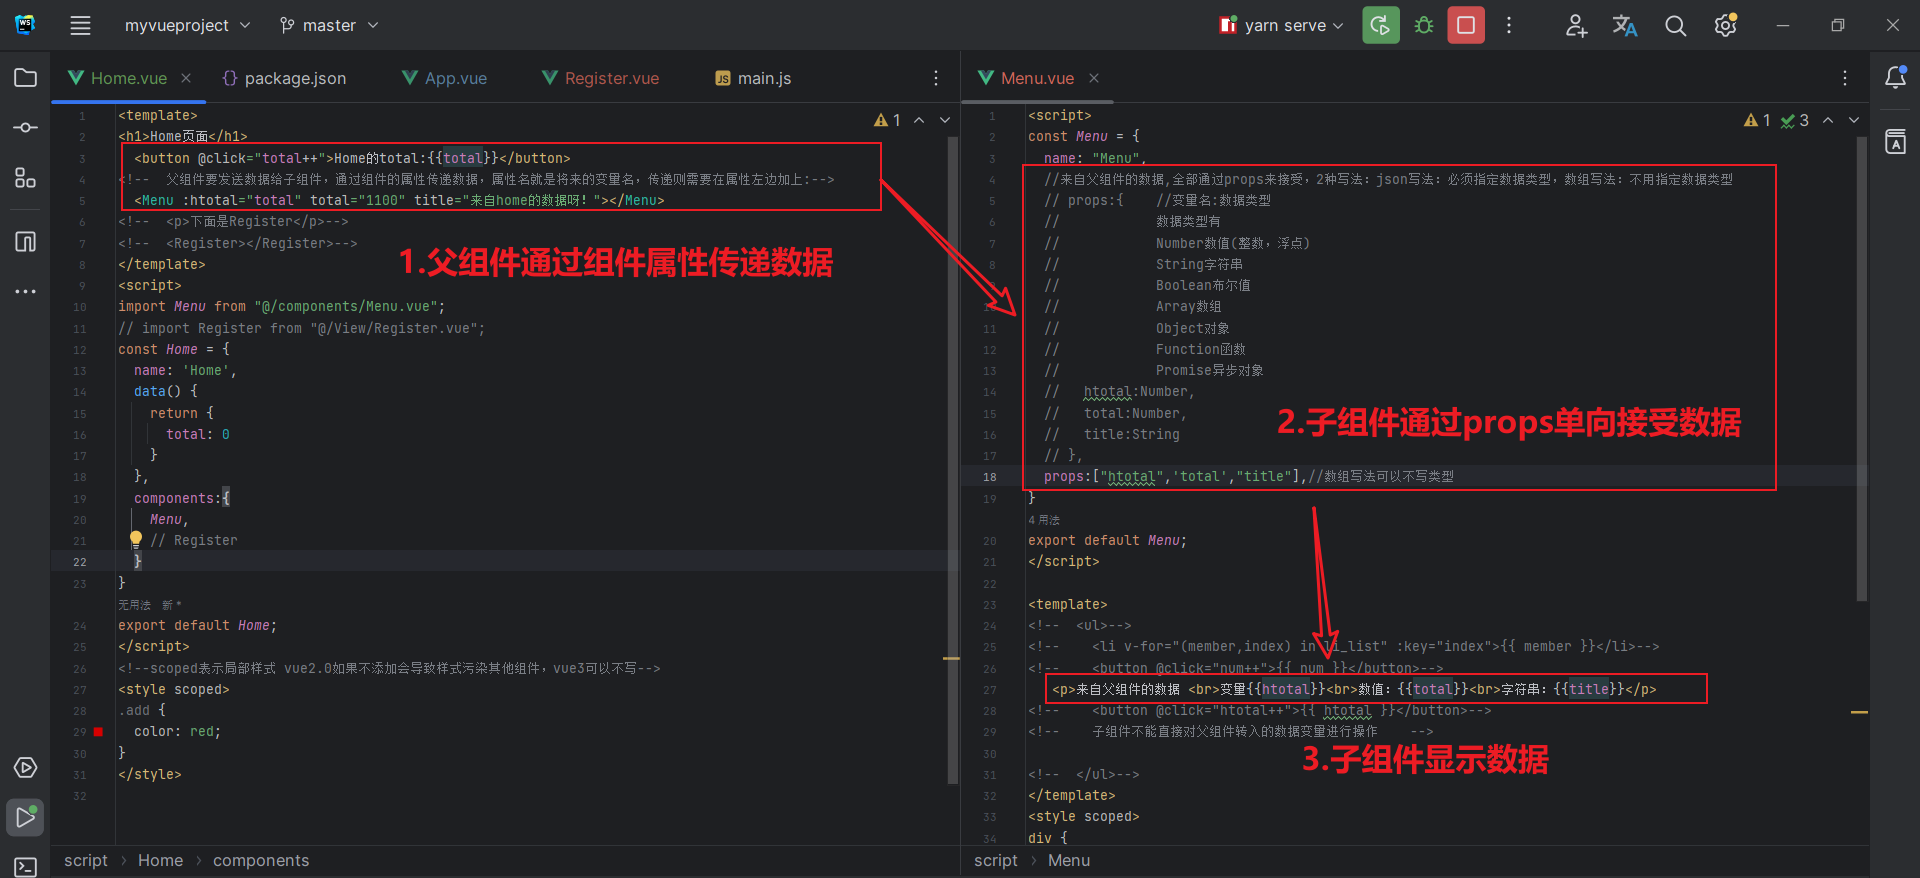Open left editor tab options menu
The width and height of the screenshot is (1920, 878).
click(936, 78)
